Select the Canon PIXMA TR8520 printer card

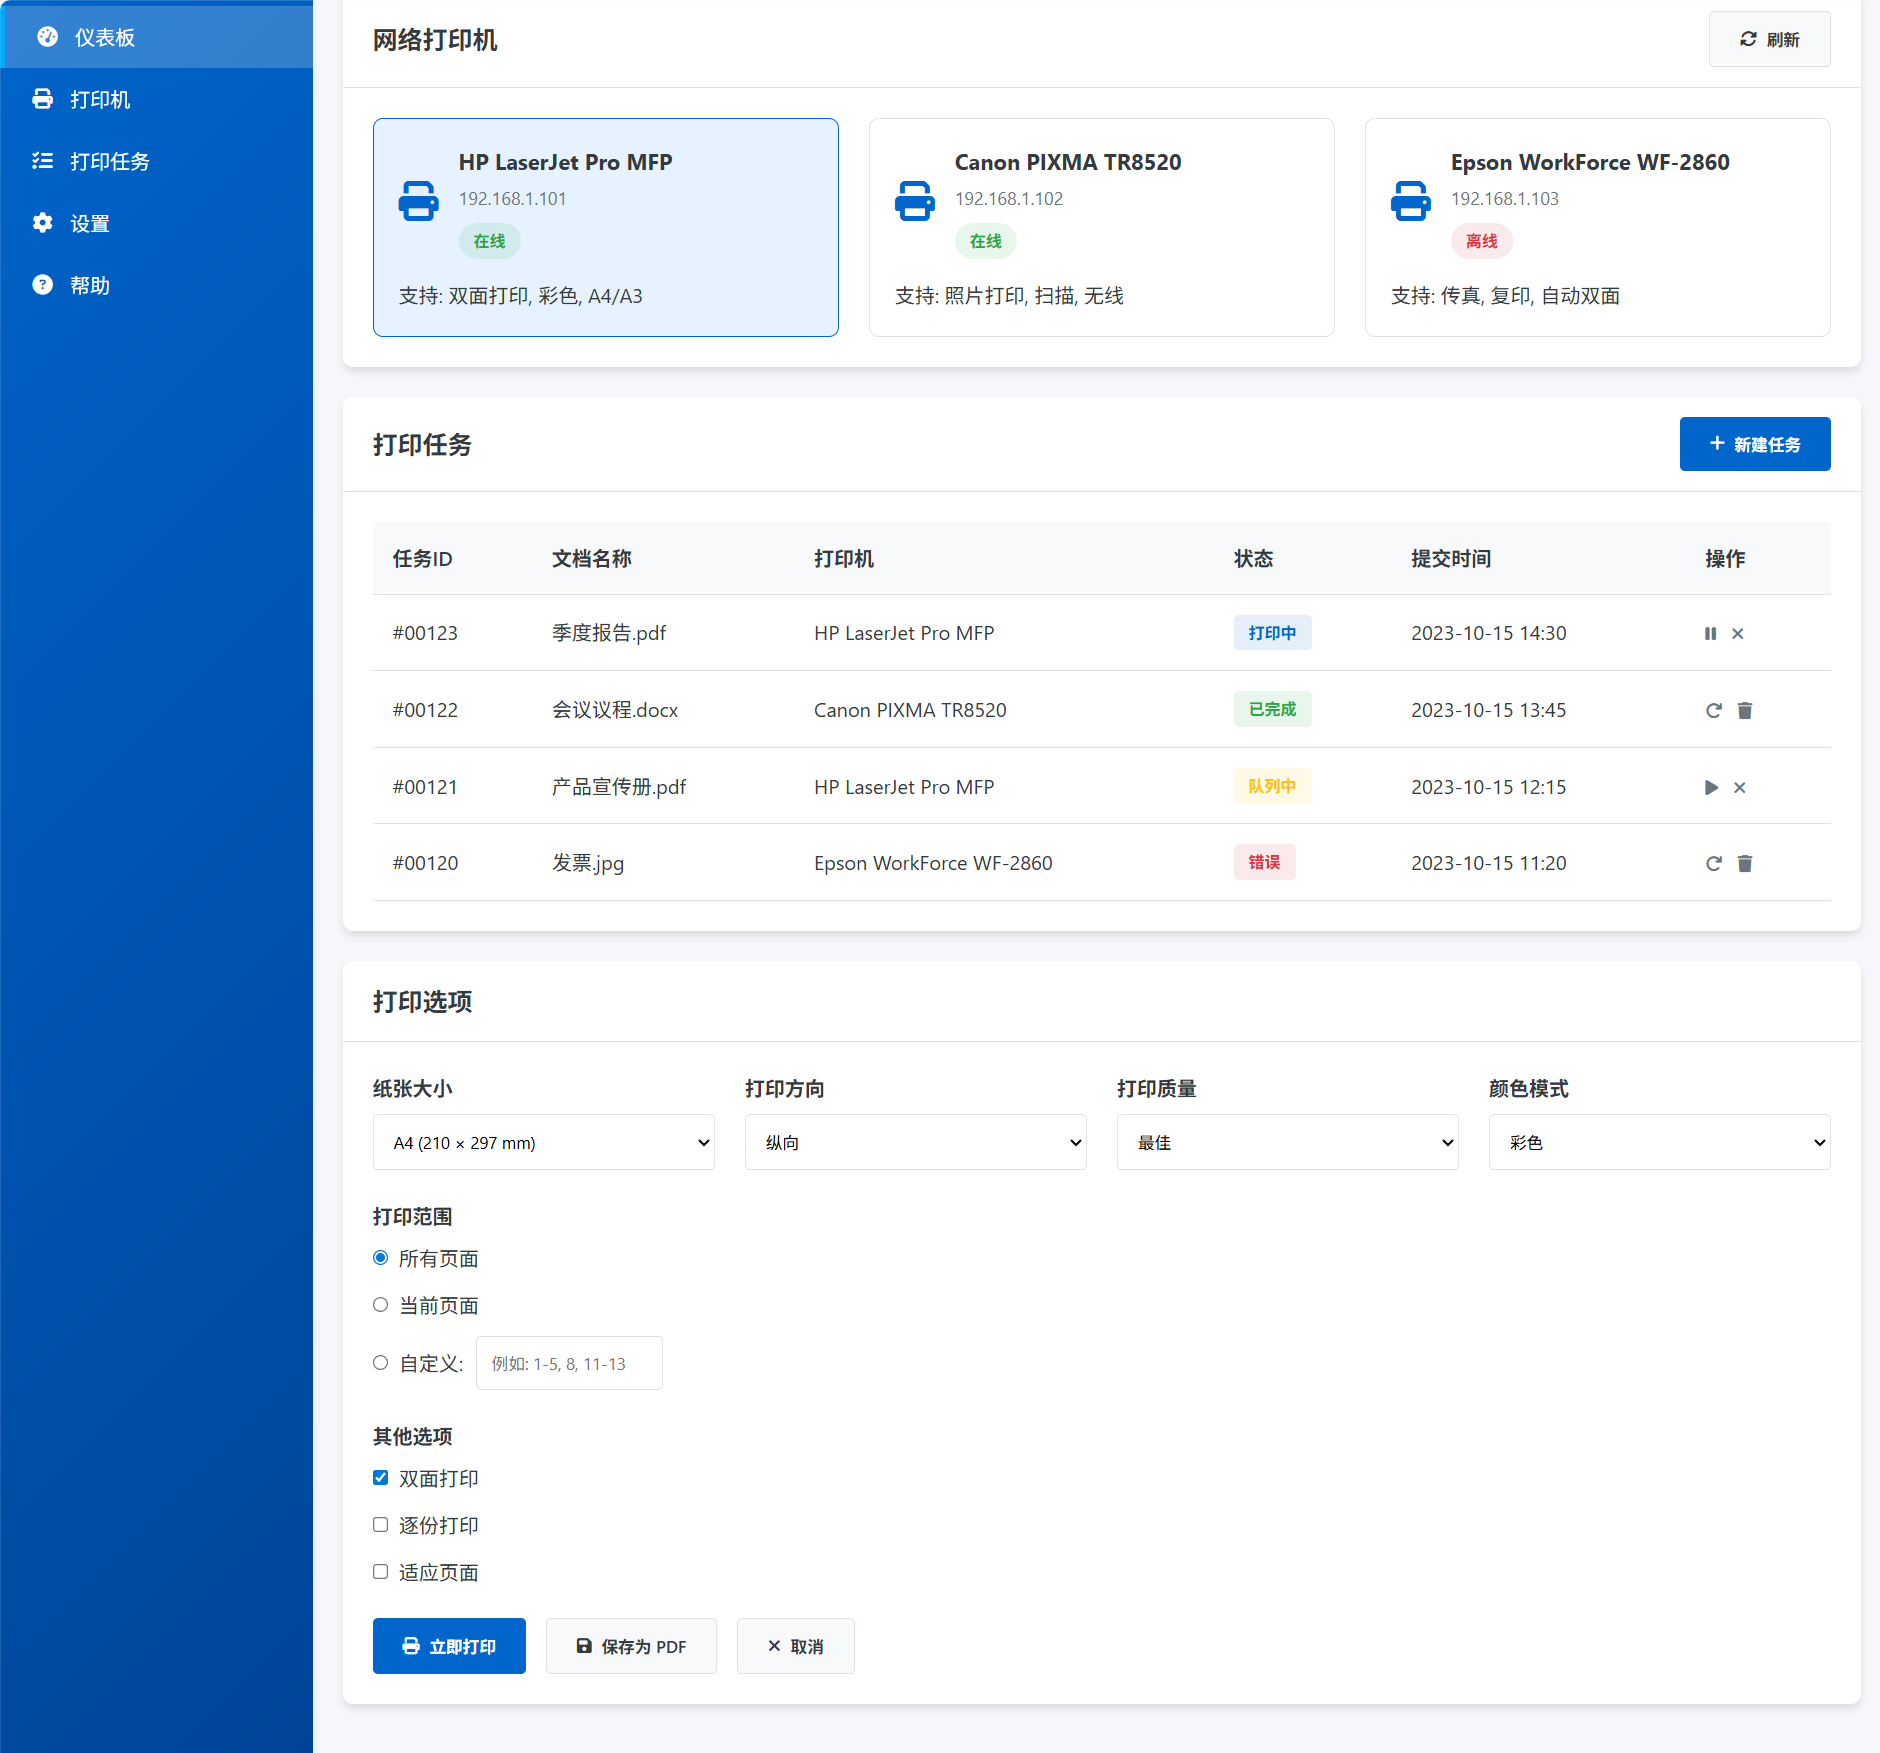pos(1102,227)
